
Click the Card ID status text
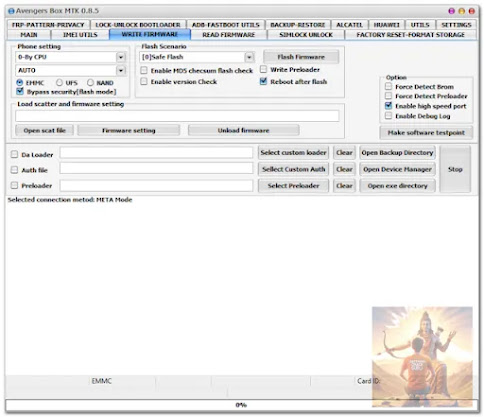coord(368,381)
